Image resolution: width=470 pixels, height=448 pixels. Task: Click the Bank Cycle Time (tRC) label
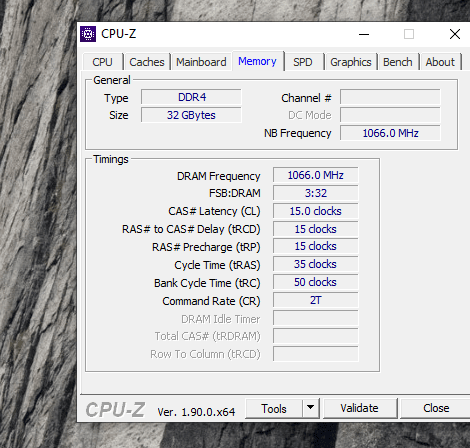click(207, 283)
